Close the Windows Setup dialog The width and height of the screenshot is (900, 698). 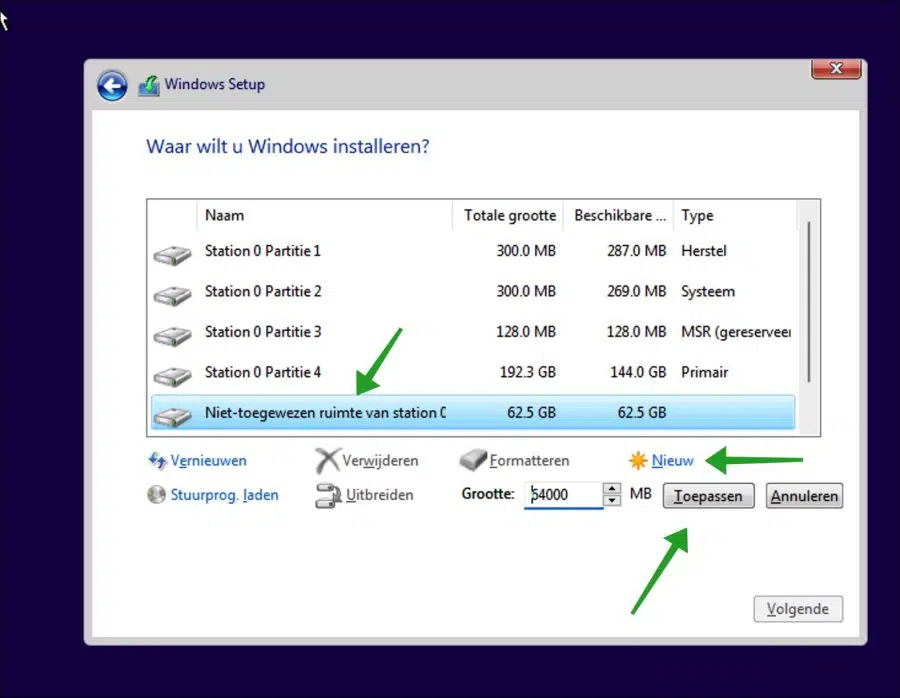tap(836, 69)
